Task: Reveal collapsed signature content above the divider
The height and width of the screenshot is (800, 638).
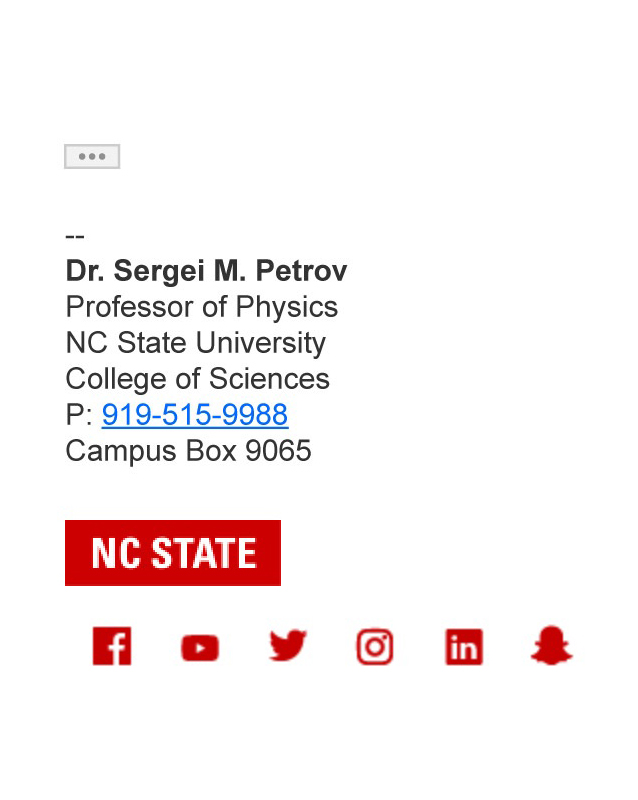Action: coord(92,156)
